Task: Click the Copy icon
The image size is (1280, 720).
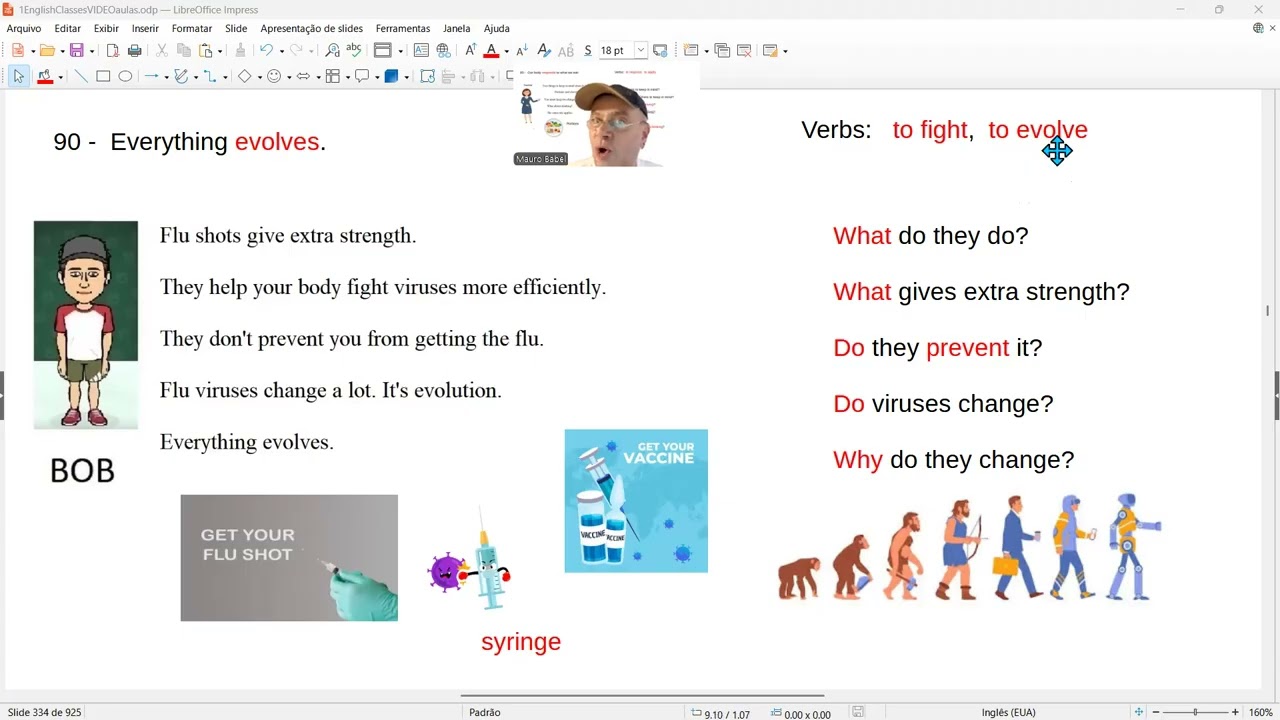Action: [184, 50]
